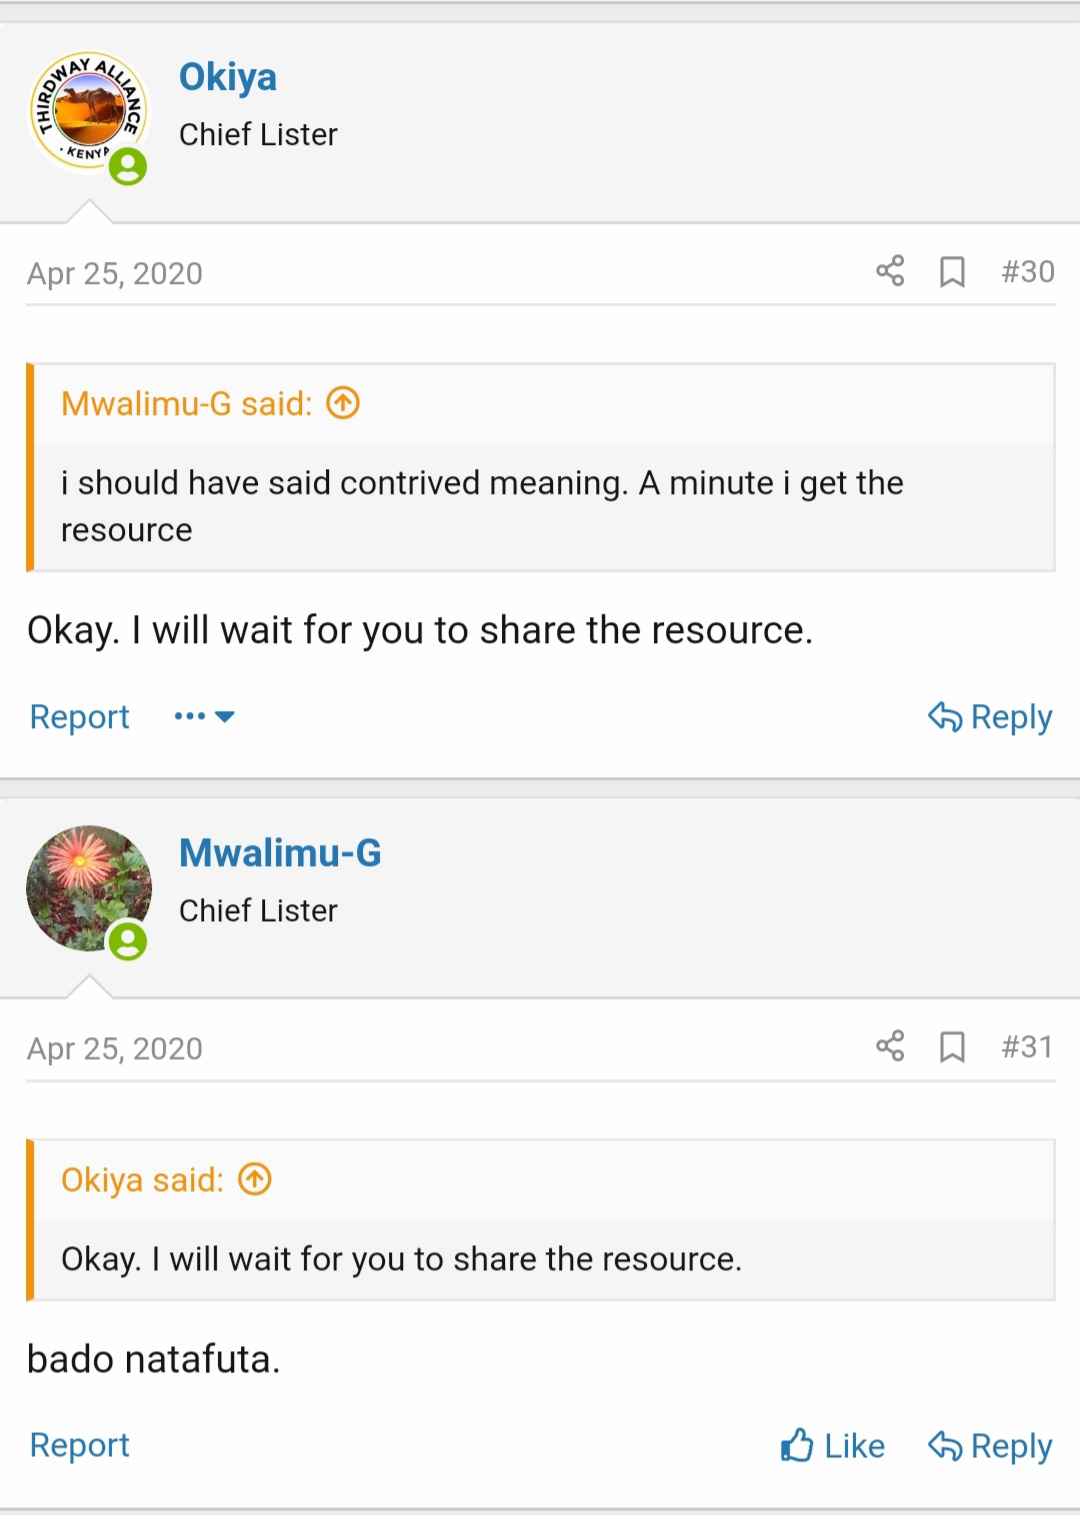Bookmark post #30
The height and width of the screenshot is (1515, 1080).
(x=952, y=271)
